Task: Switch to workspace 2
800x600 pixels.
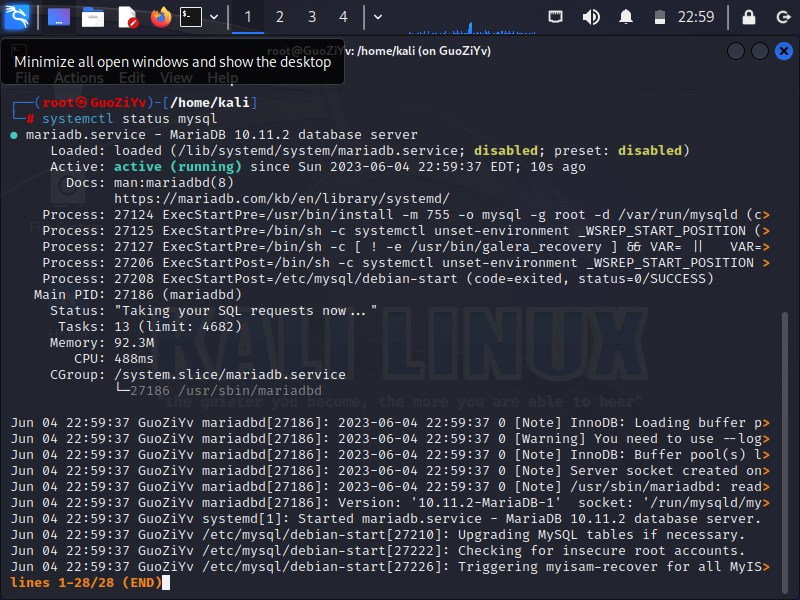Action: pyautogui.click(x=280, y=17)
